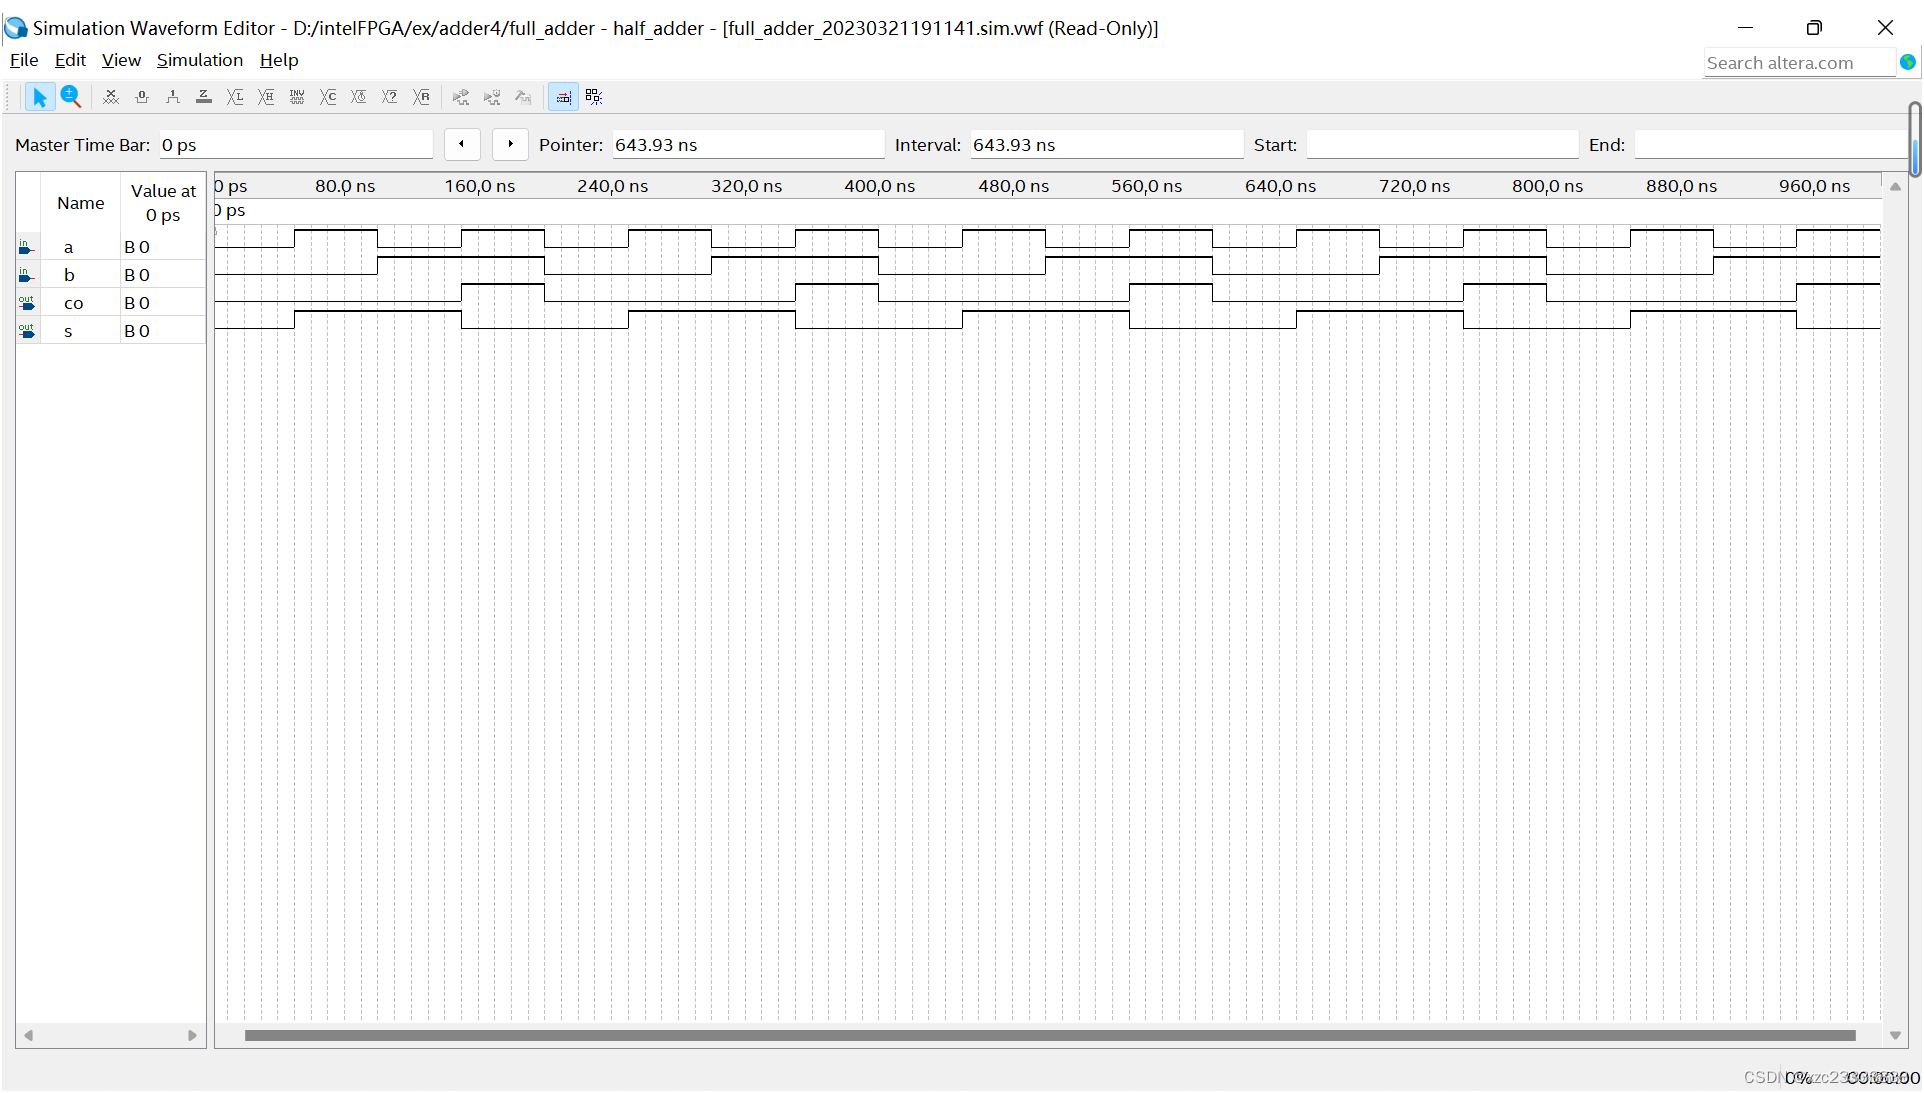
Task: Click the Start time field
Action: 1442,145
